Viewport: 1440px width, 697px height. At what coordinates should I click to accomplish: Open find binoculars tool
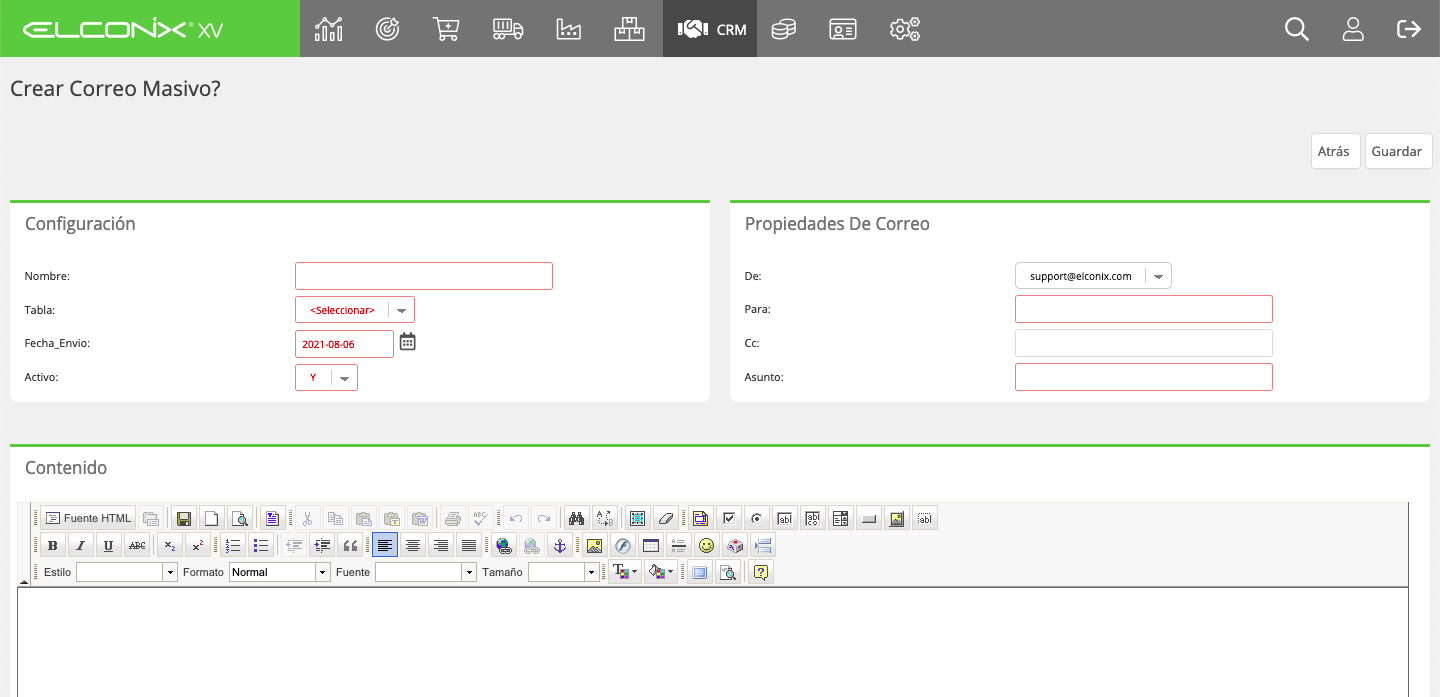(x=576, y=518)
